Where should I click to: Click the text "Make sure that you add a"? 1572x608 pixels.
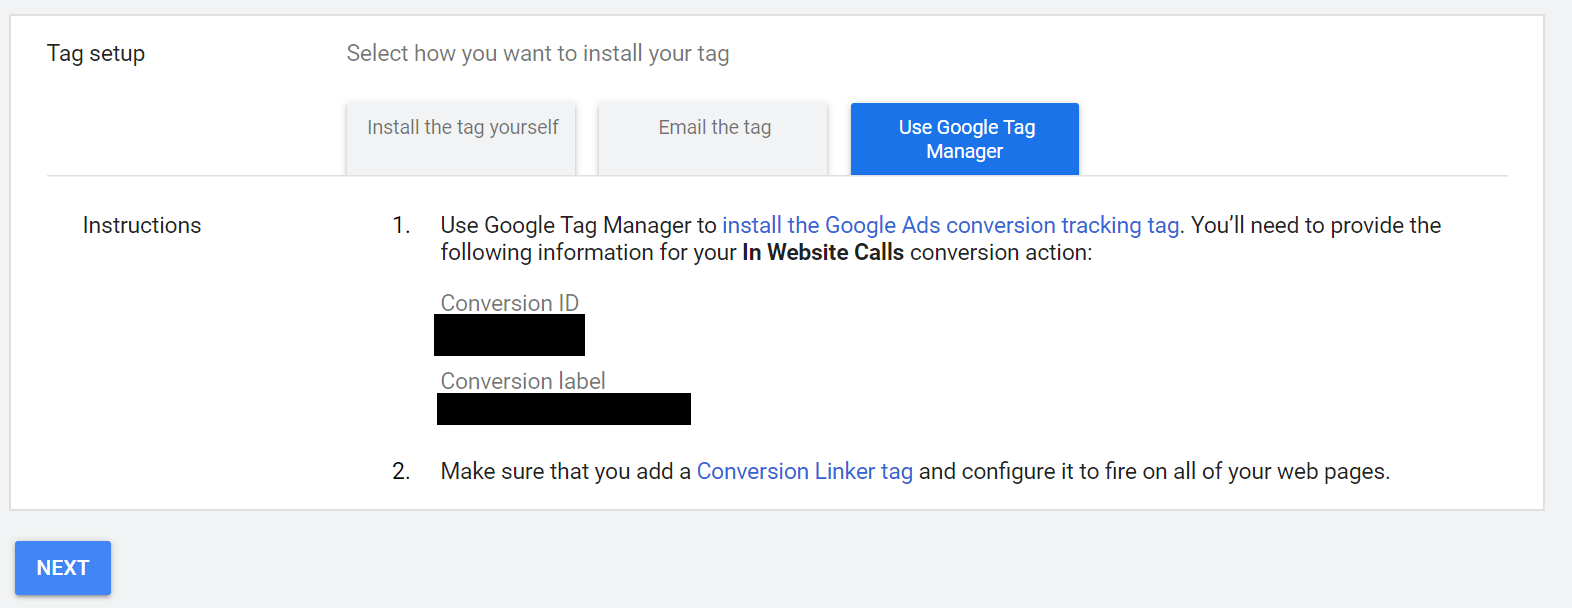[x=565, y=472]
